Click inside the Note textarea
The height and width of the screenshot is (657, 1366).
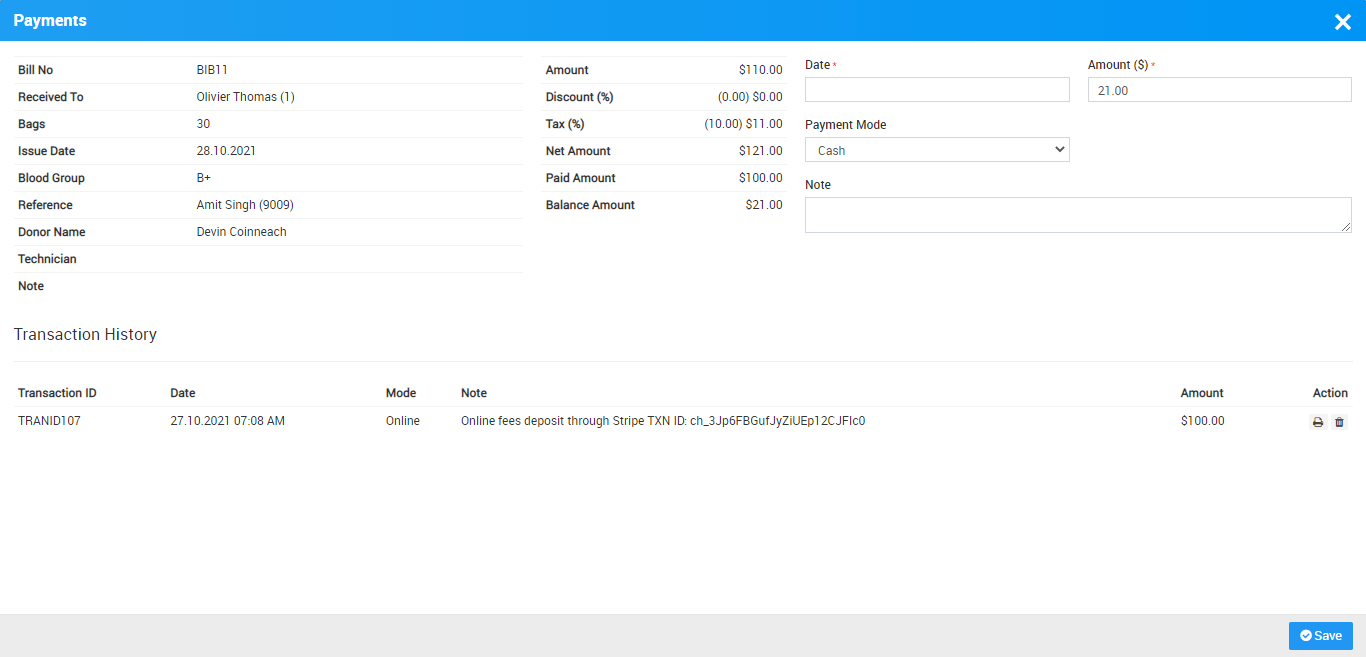1078,215
